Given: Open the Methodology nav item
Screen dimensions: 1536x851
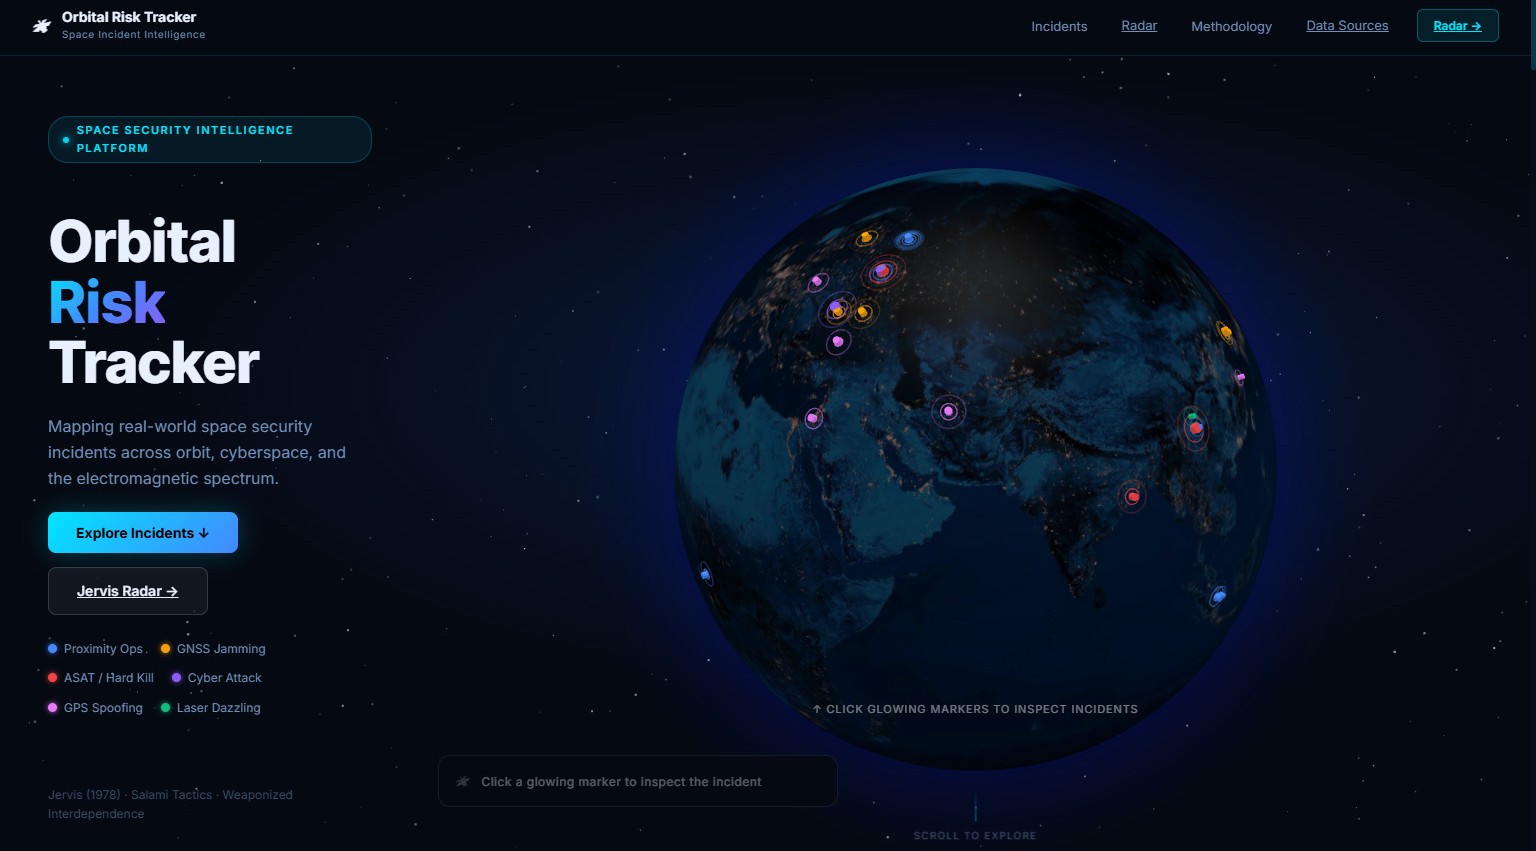Looking at the screenshot, I should click(1231, 27).
